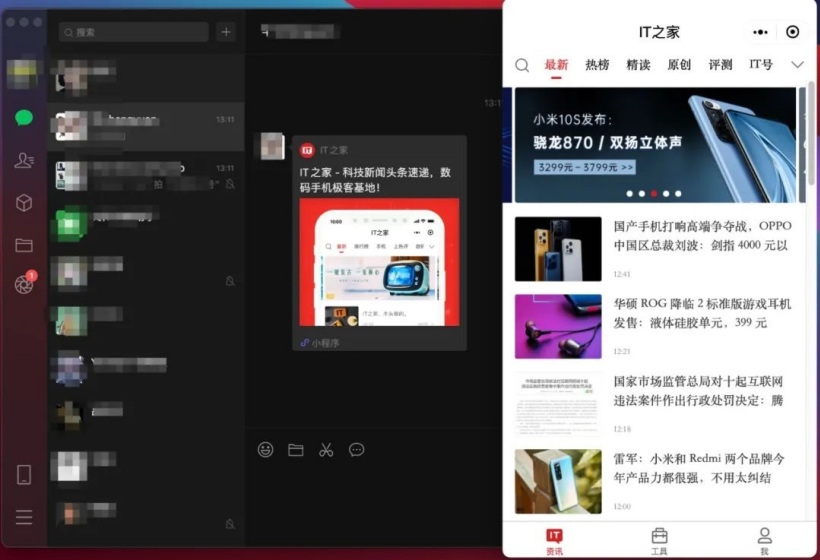Open the 资讯 bottom tab in IT之家

(554, 542)
